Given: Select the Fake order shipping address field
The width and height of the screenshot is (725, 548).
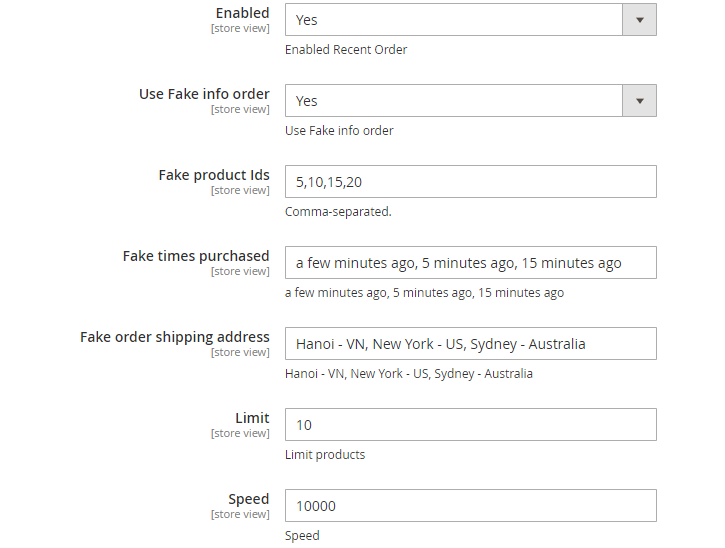Looking at the screenshot, I should pos(470,344).
